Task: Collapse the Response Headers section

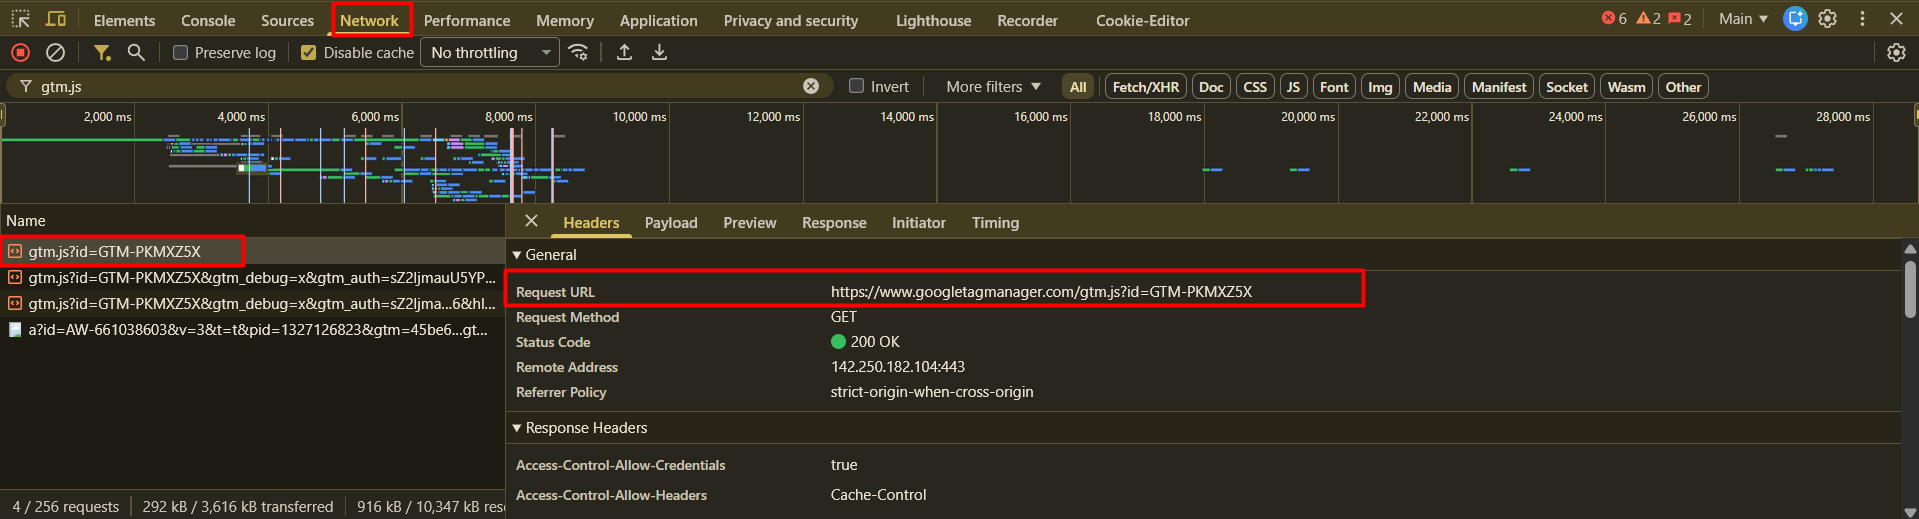Action: 518,428
